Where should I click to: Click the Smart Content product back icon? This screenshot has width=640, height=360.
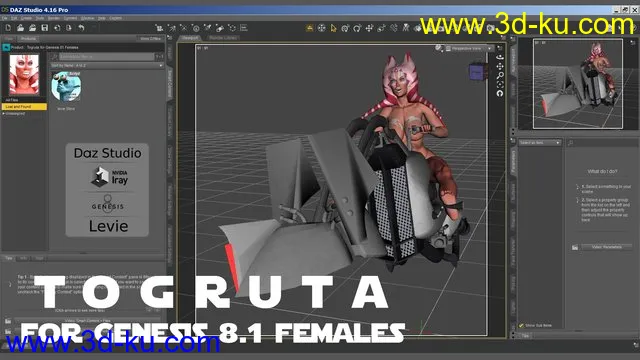coord(6,47)
